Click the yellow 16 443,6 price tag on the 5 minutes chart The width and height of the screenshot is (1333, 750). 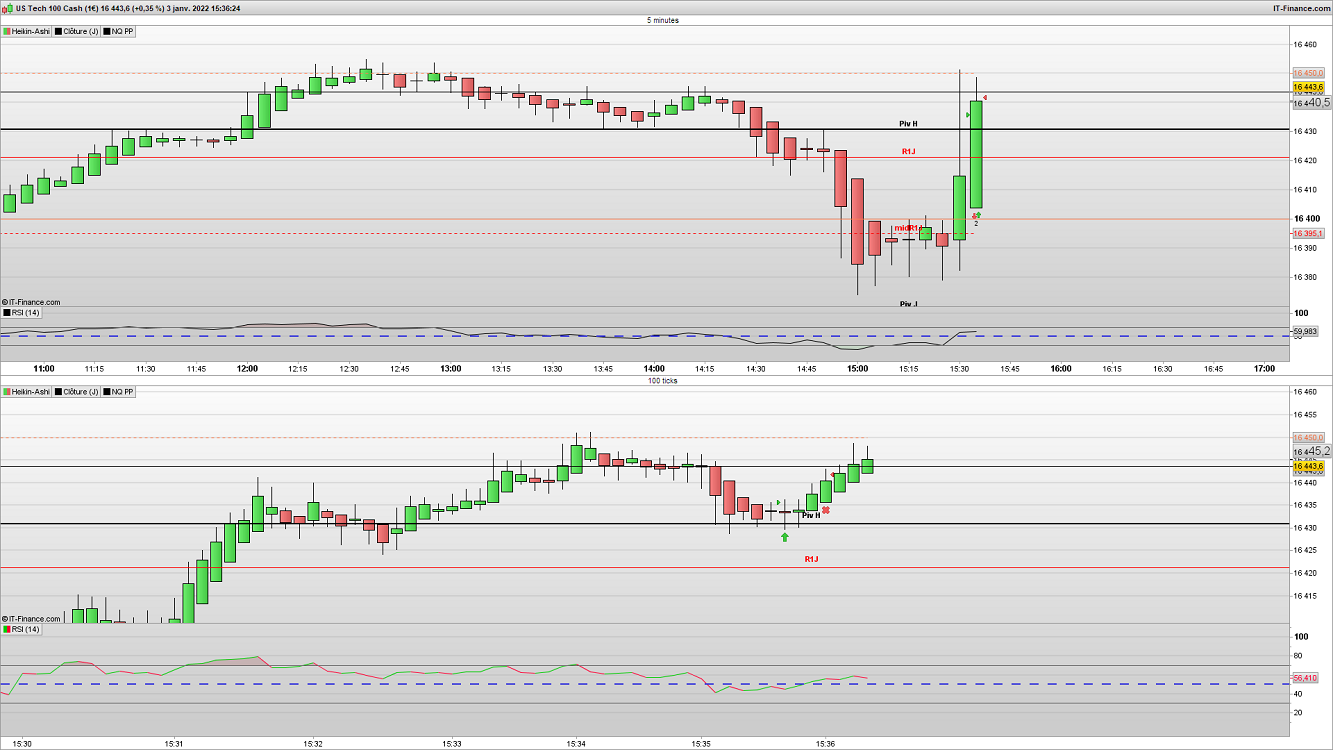tap(1308, 87)
